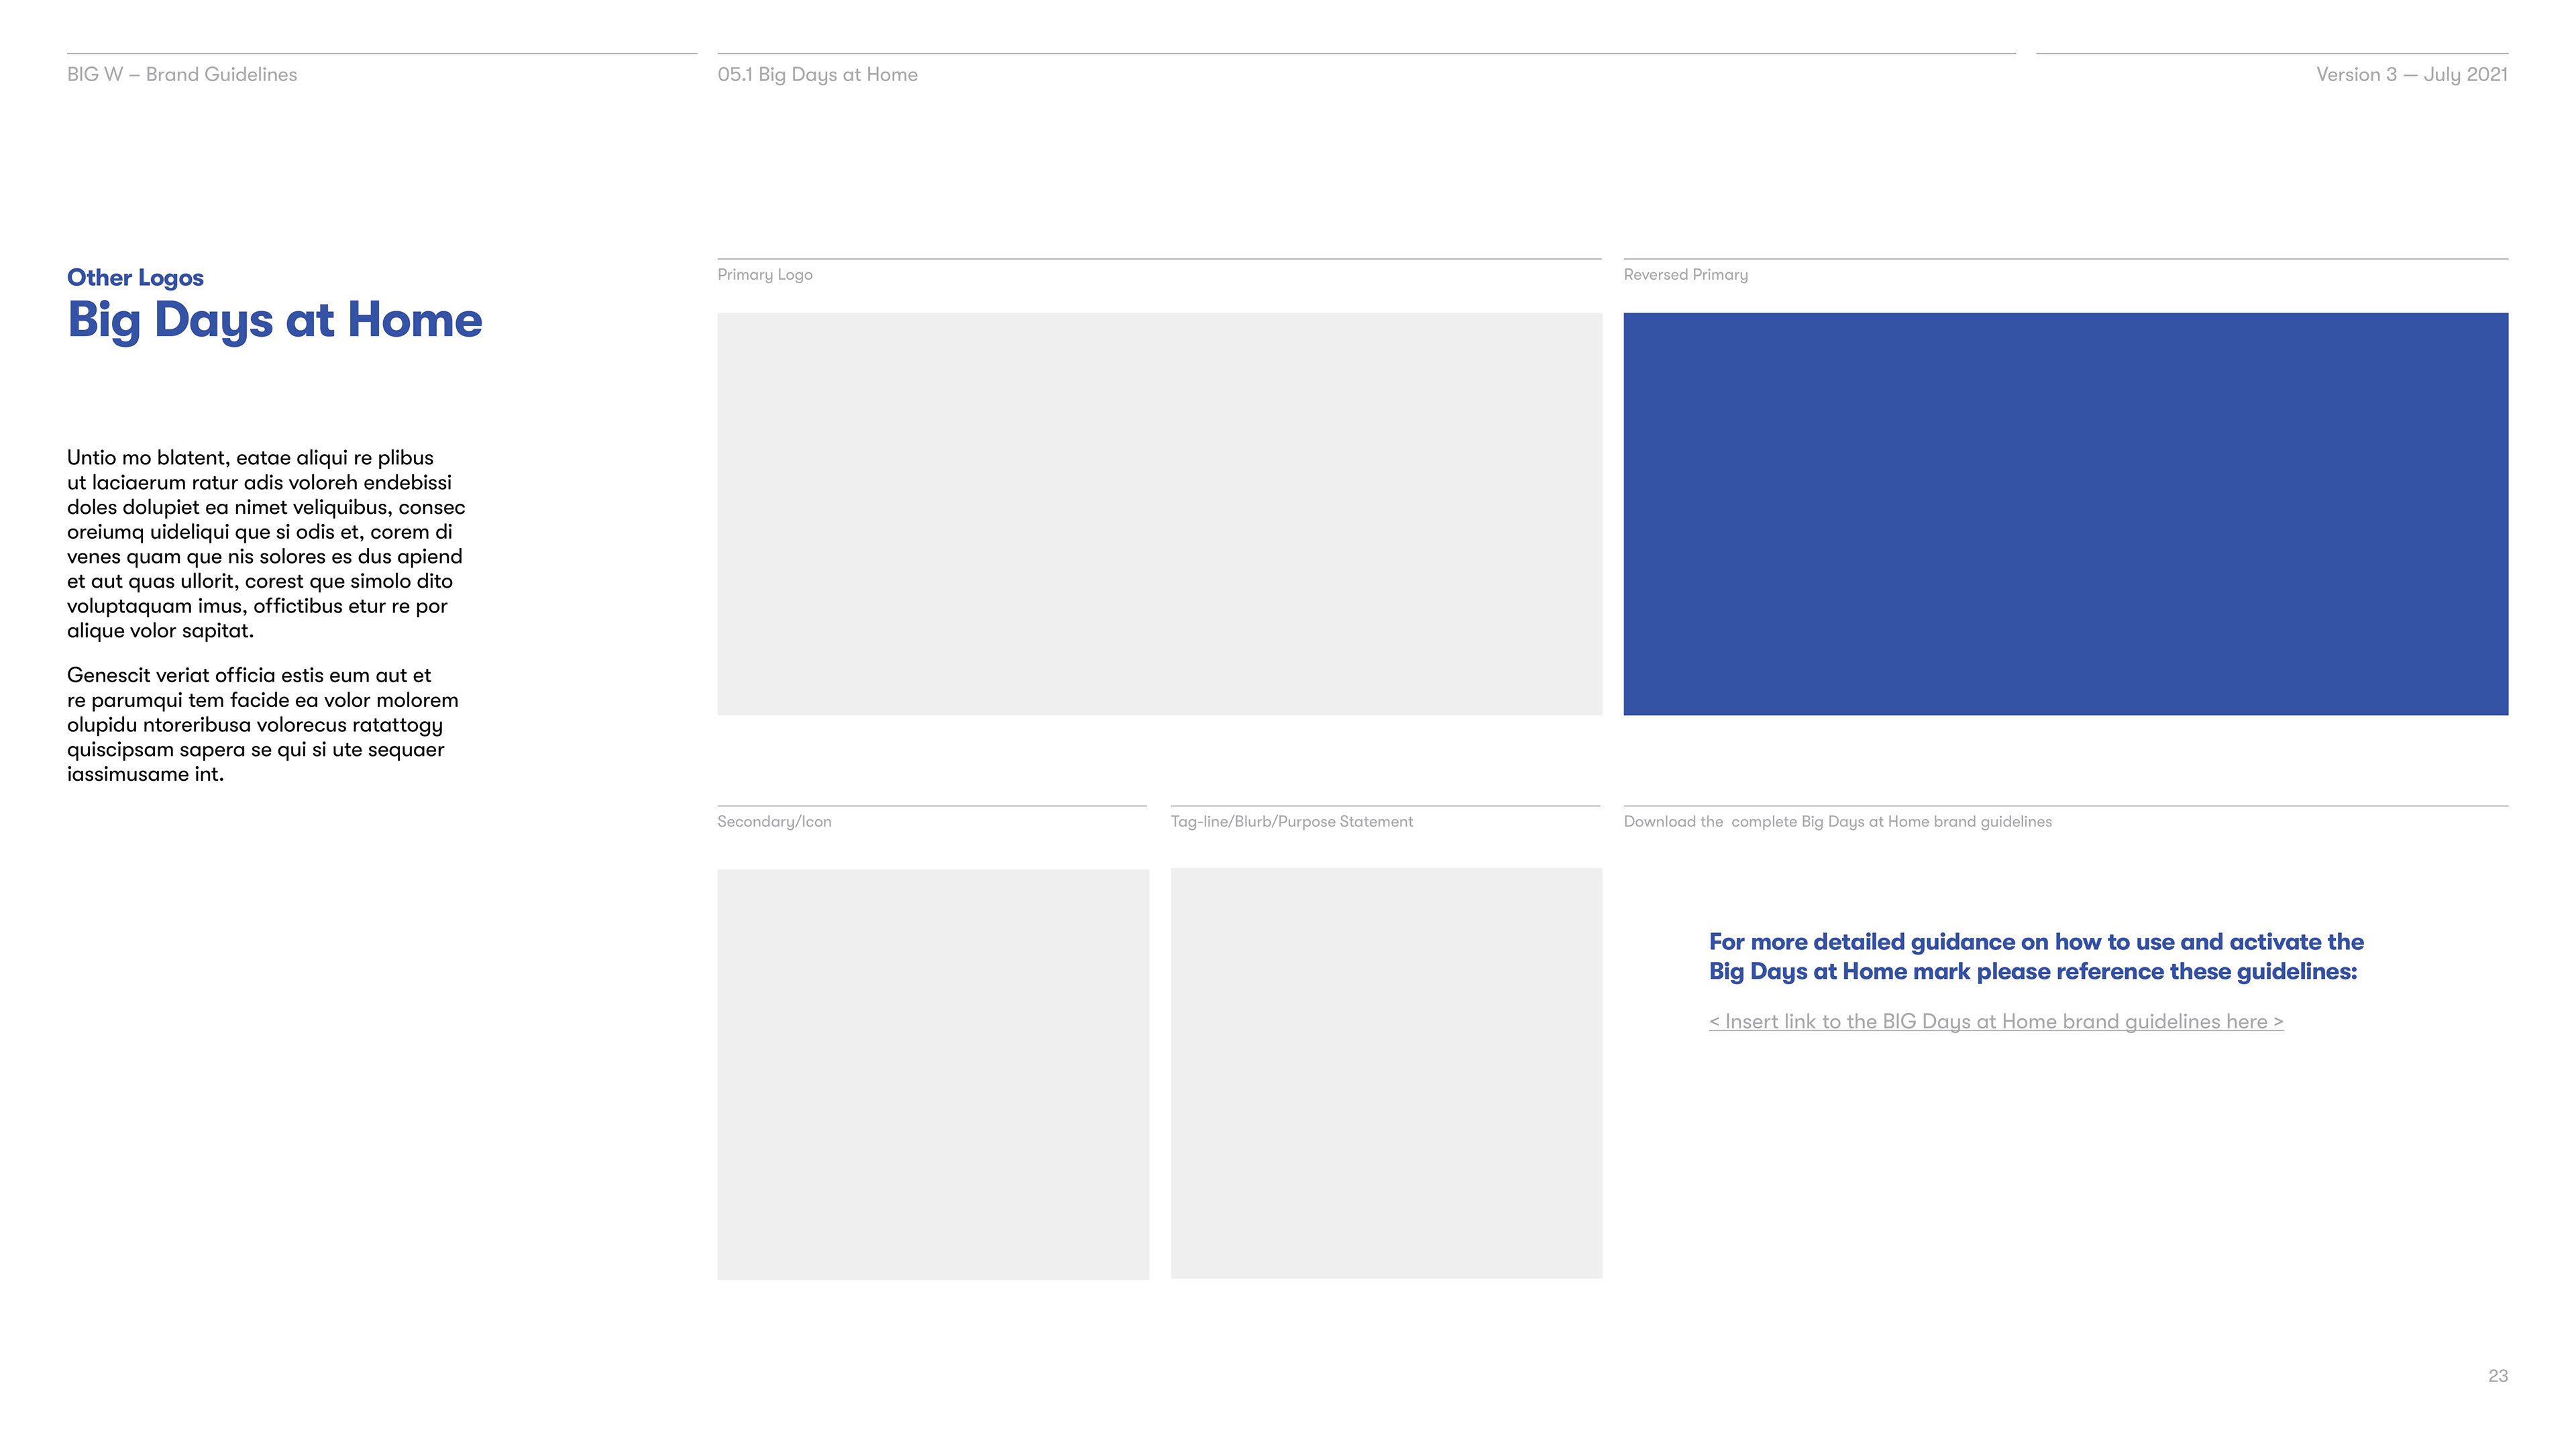2576x1449 pixels.
Task: Click the Other Logos subheading
Action: tap(135, 277)
